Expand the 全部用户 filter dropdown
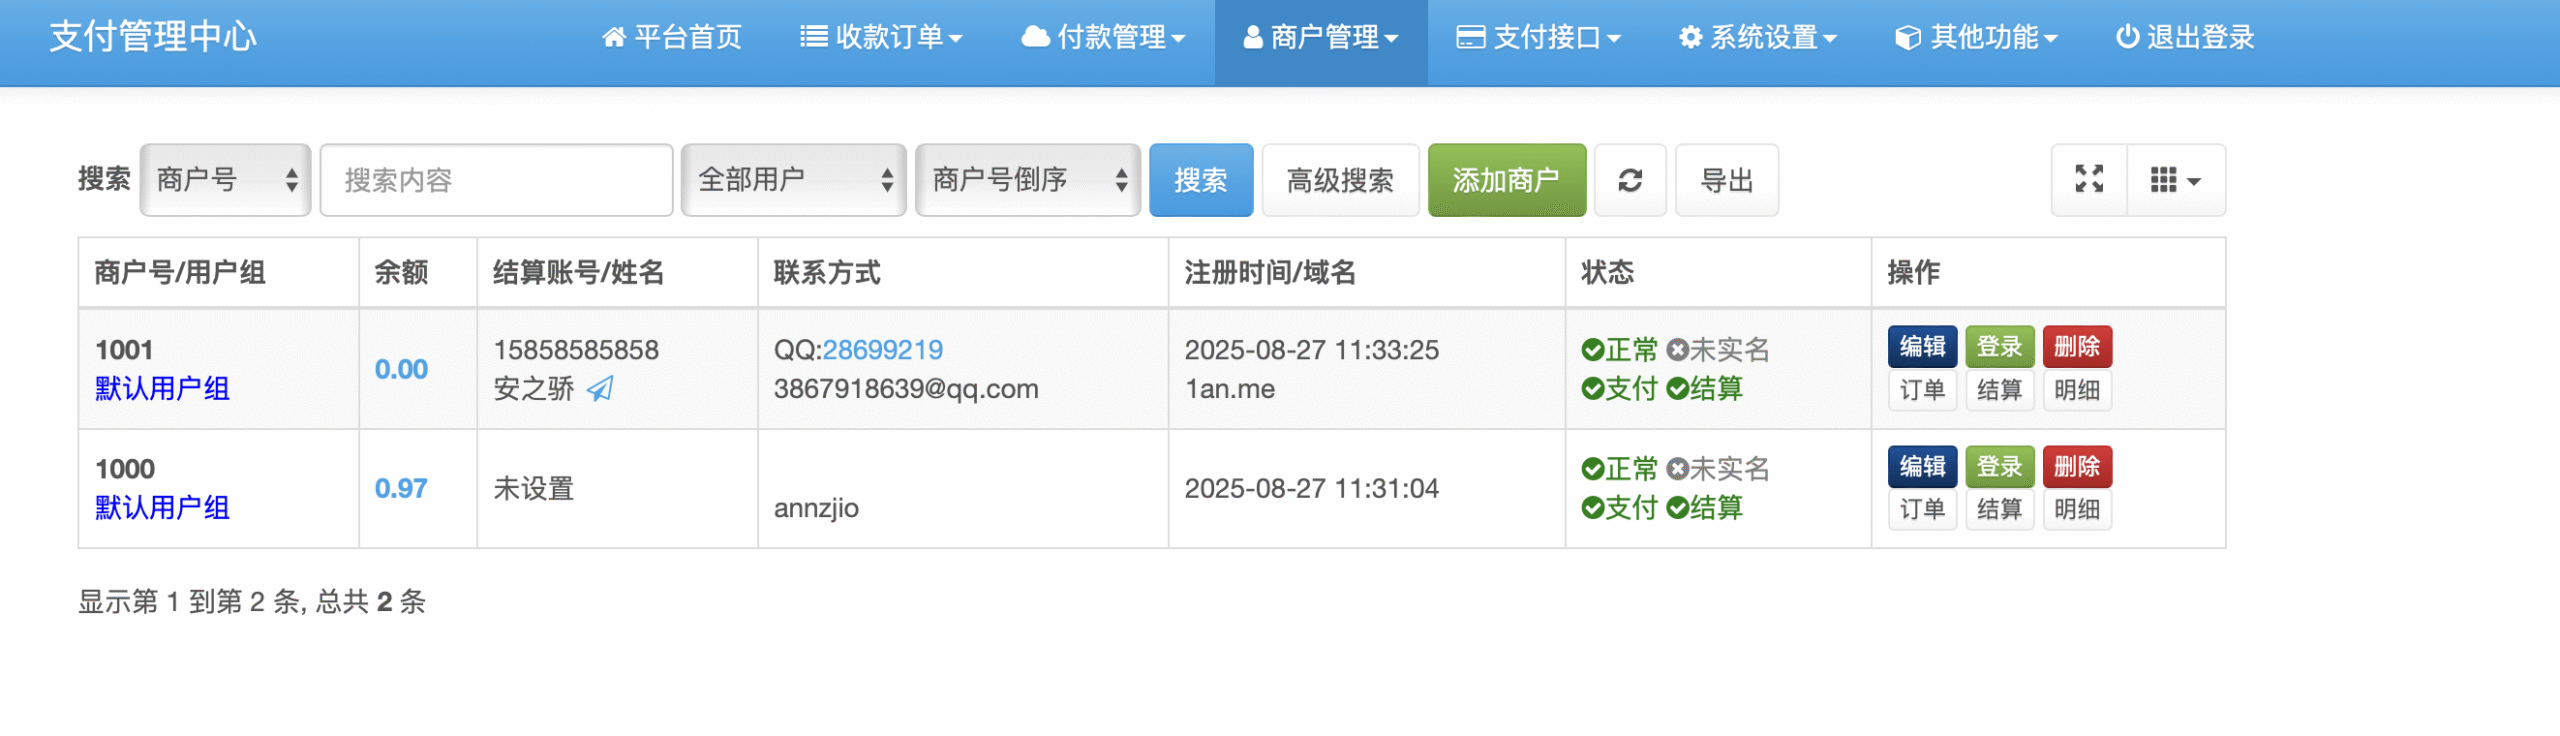The width and height of the screenshot is (2560, 736). click(793, 180)
